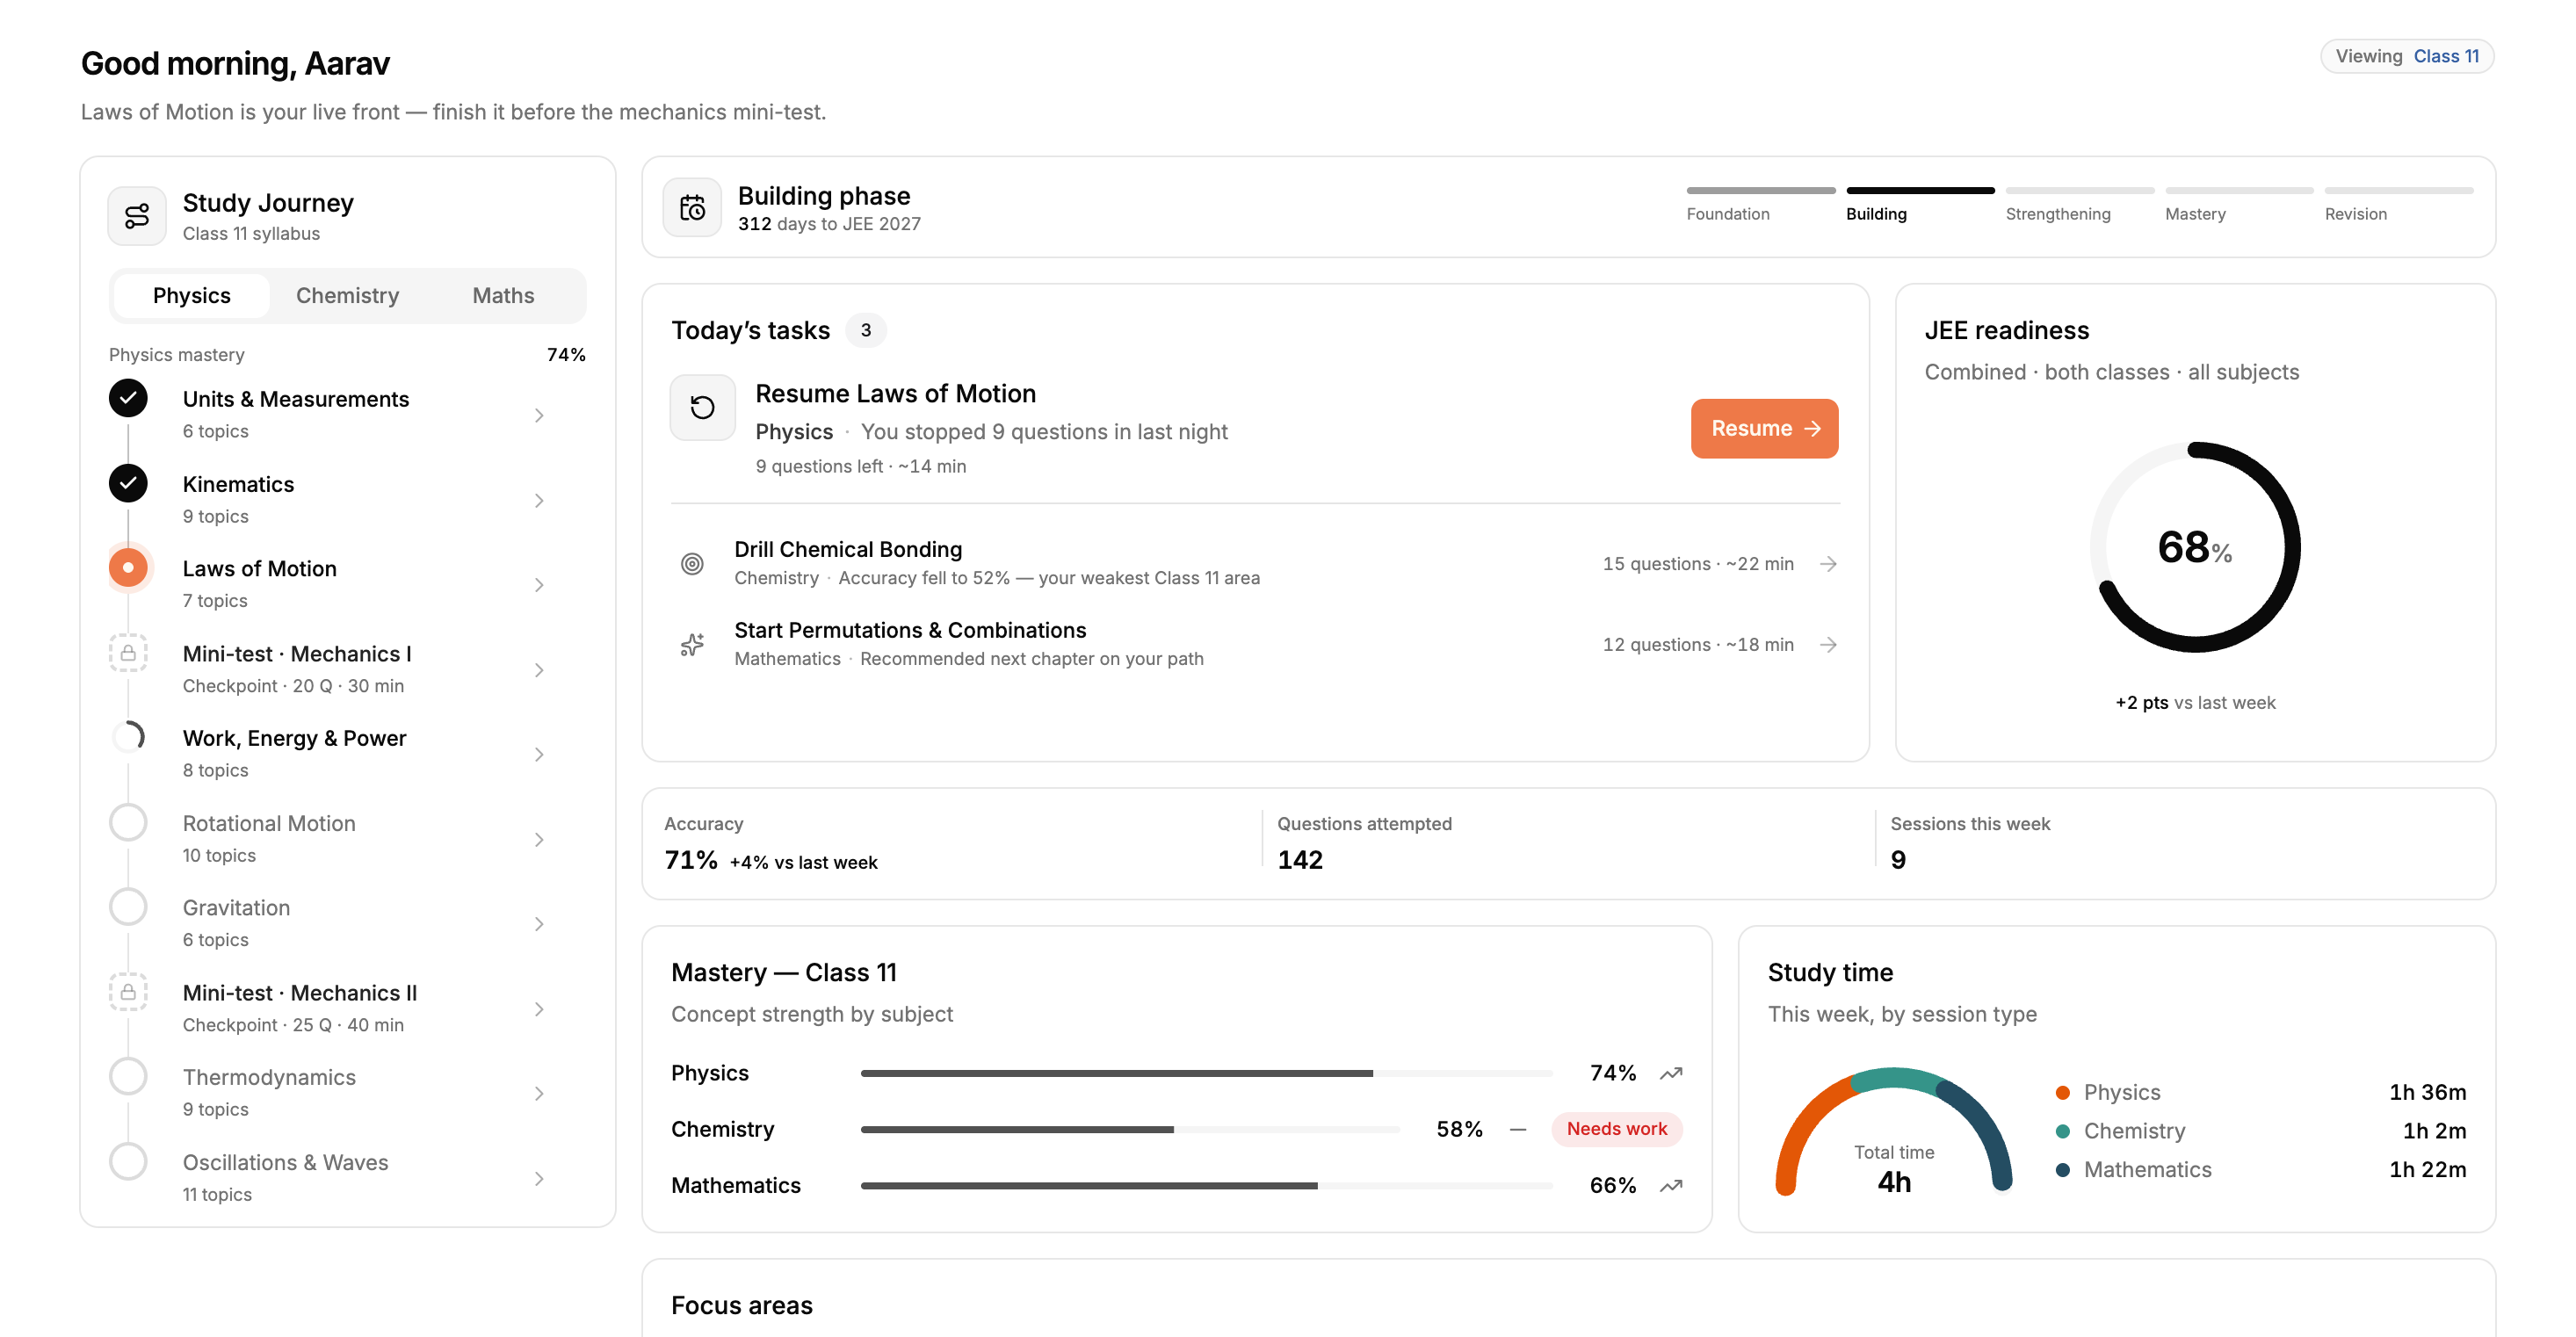Open the Drill Chemical Bonding task
This screenshot has width=2576, height=1337.
coord(1255,564)
